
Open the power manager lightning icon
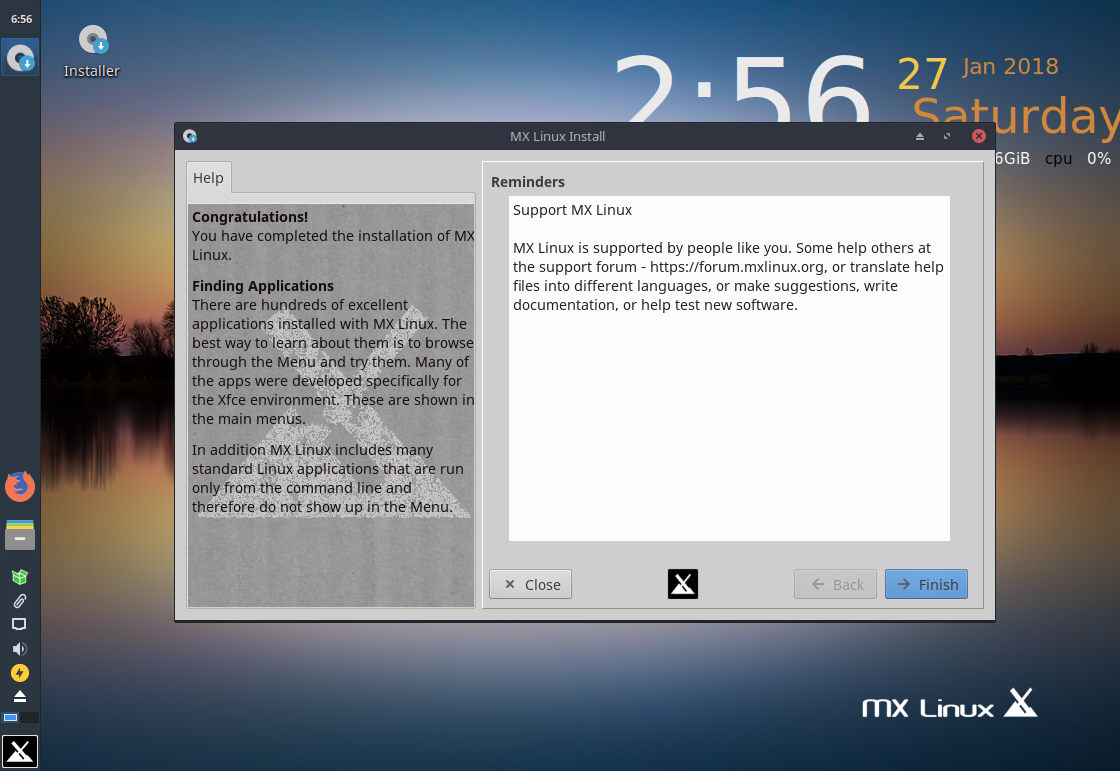20,672
